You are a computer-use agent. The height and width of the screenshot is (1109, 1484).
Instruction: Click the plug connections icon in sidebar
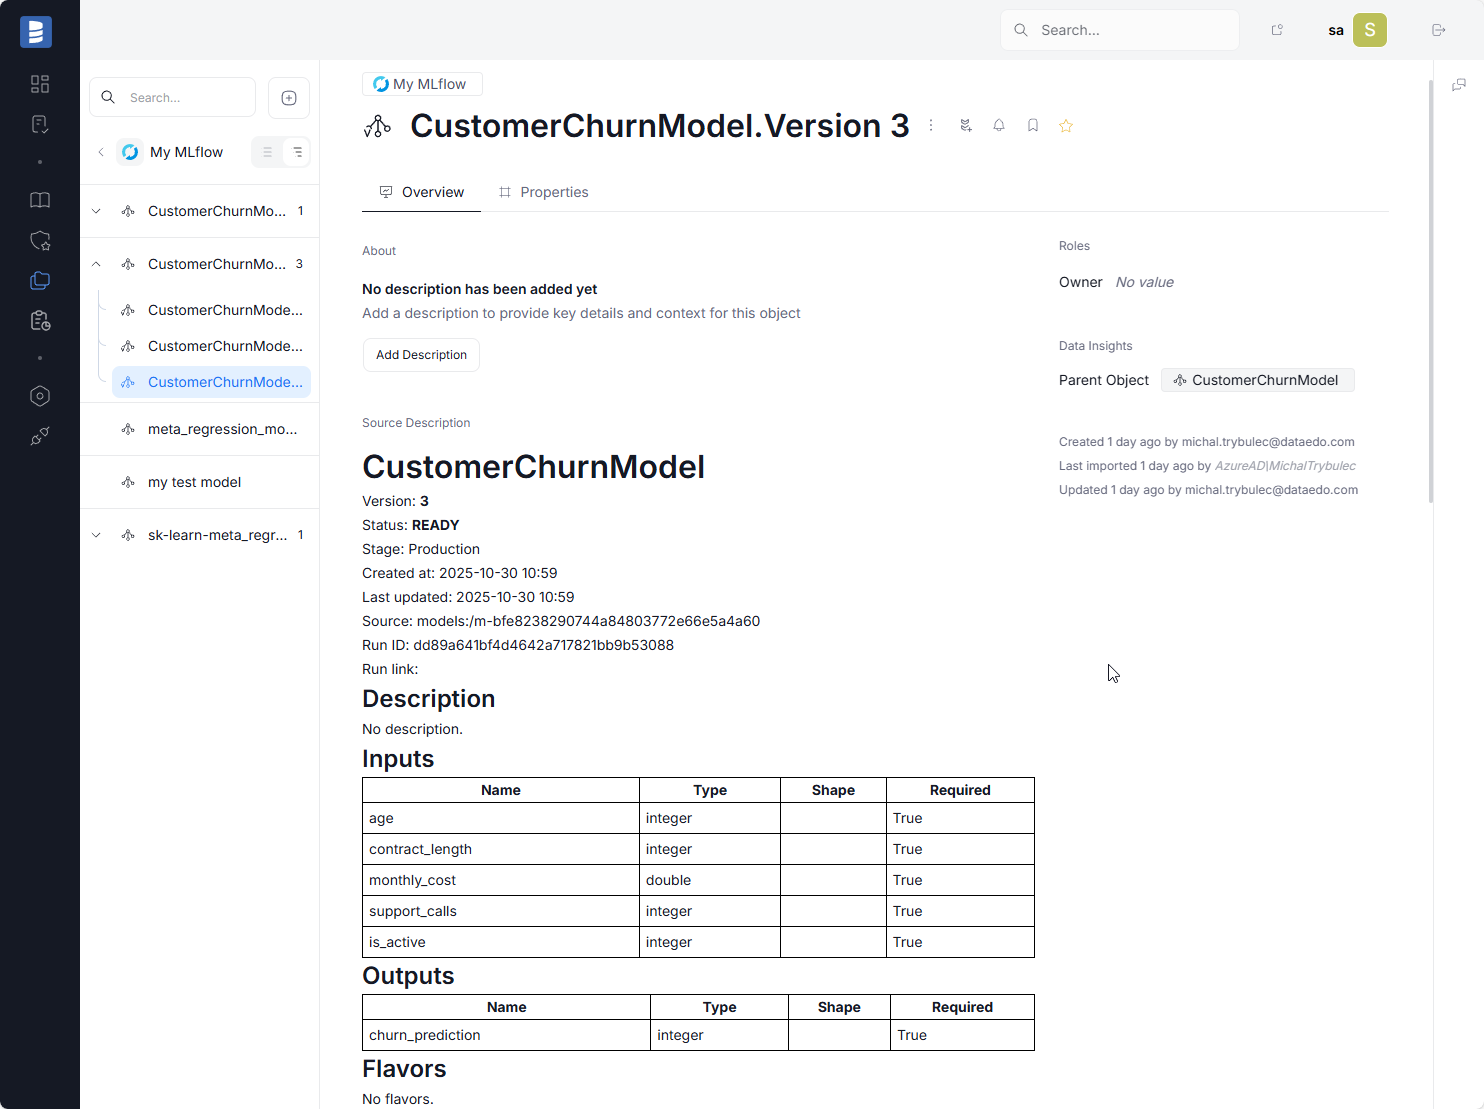tap(40, 436)
